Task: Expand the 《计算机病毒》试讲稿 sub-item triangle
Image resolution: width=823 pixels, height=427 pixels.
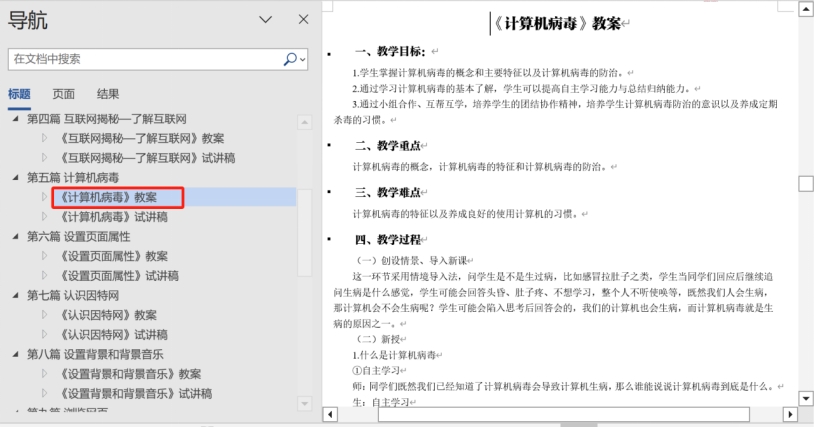Action: coord(44,217)
